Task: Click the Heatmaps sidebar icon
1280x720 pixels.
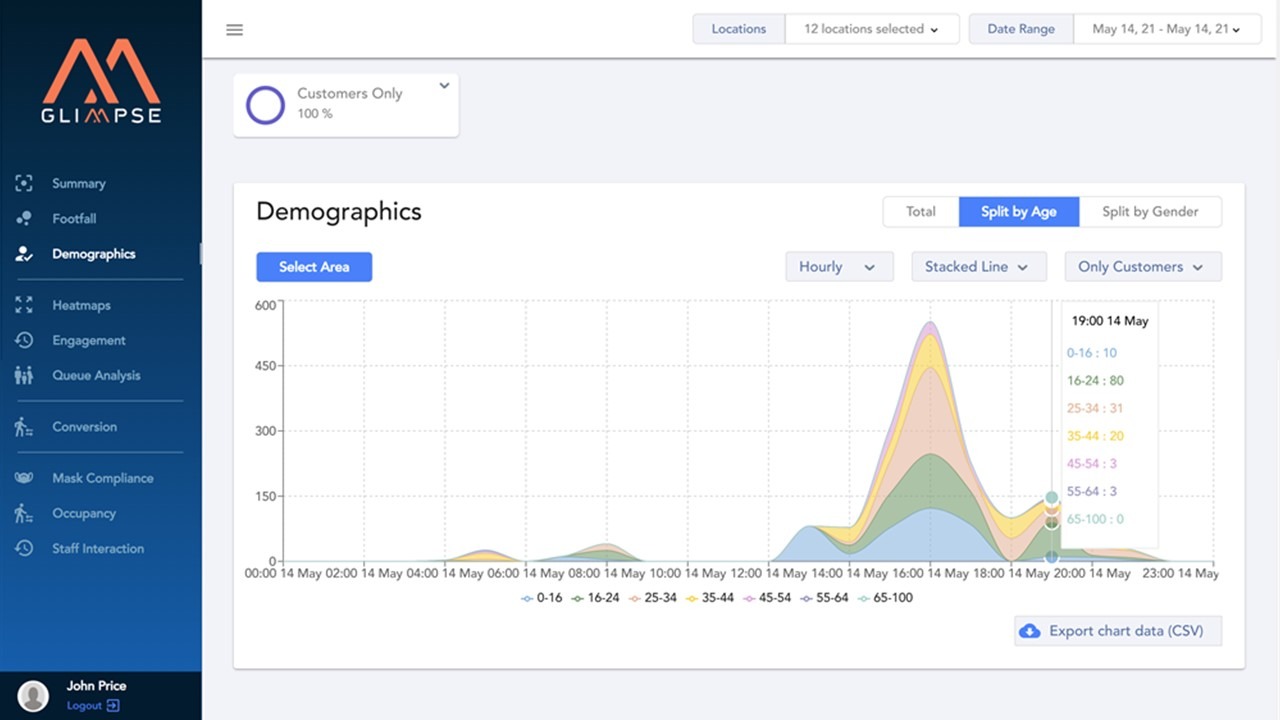Action: [24, 305]
